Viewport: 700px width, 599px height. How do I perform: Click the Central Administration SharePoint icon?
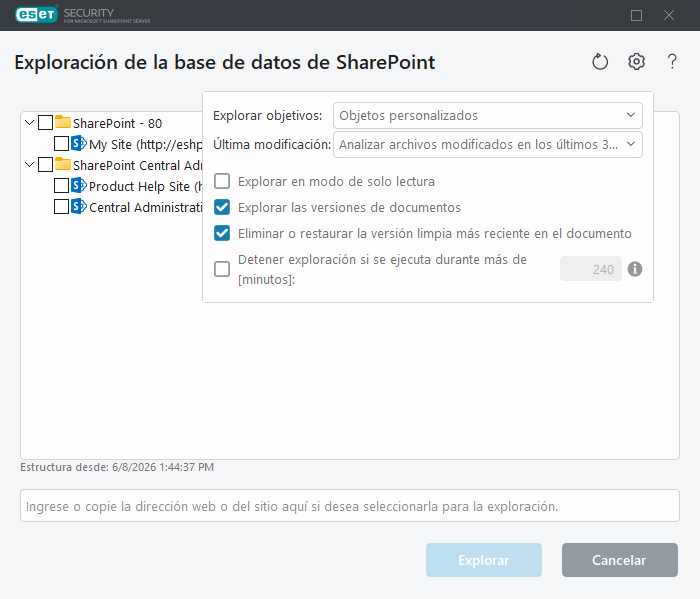(79, 206)
